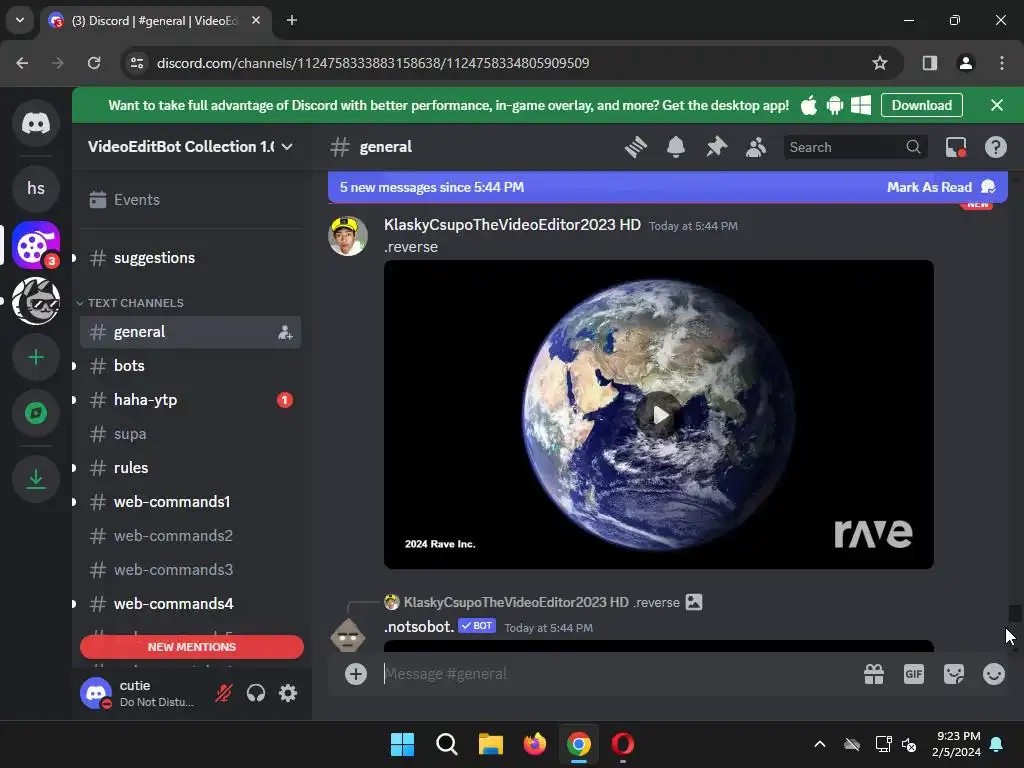This screenshot has height=768, width=1024.
Task: Jump to new messages since 5:44 PM
Action: coord(432,187)
